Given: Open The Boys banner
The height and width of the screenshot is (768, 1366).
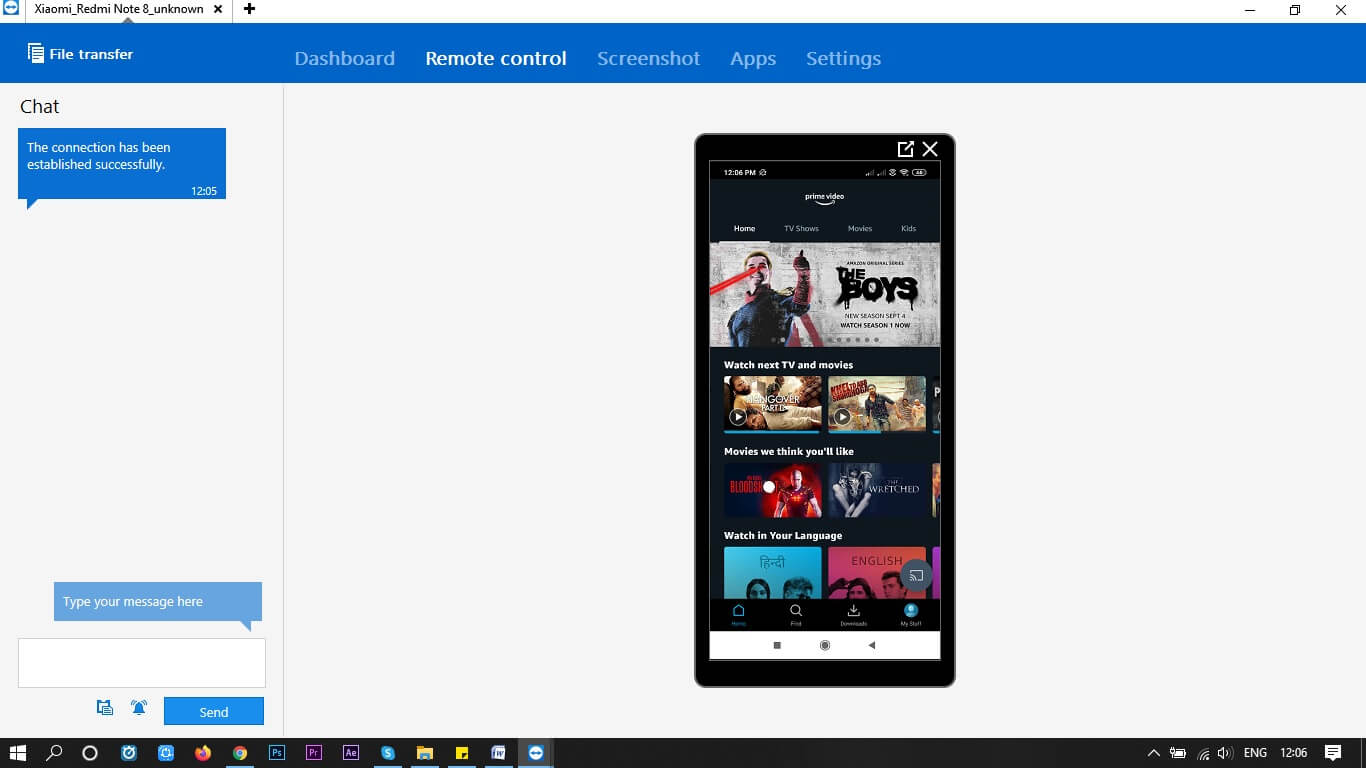Looking at the screenshot, I should [825, 294].
